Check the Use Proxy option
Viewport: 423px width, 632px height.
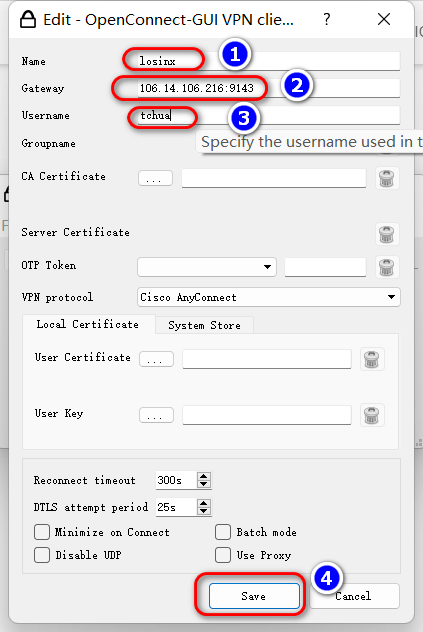tap(223, 555)
